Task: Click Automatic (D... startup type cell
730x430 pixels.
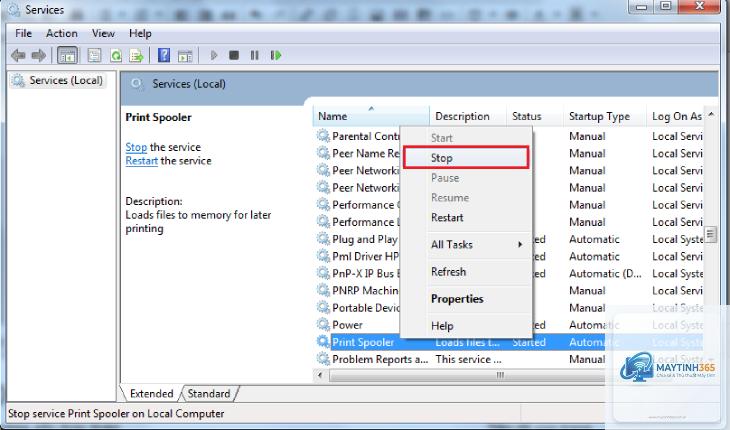Action: (605, 274)
